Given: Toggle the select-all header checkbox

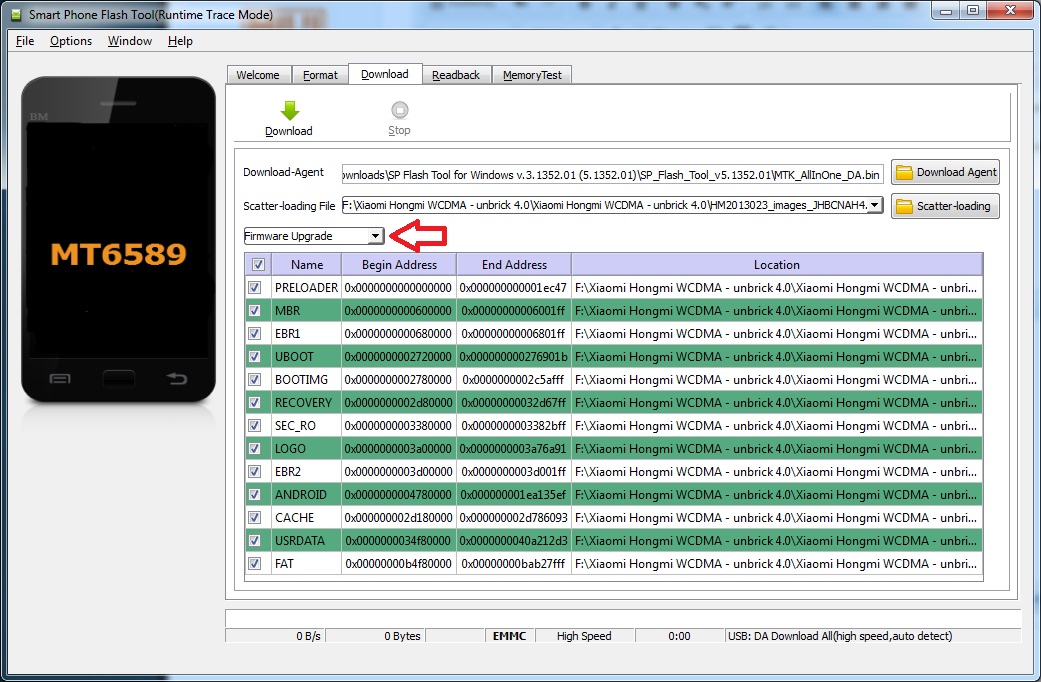Looking at the screenshot, I should click(x=258, y=265).
